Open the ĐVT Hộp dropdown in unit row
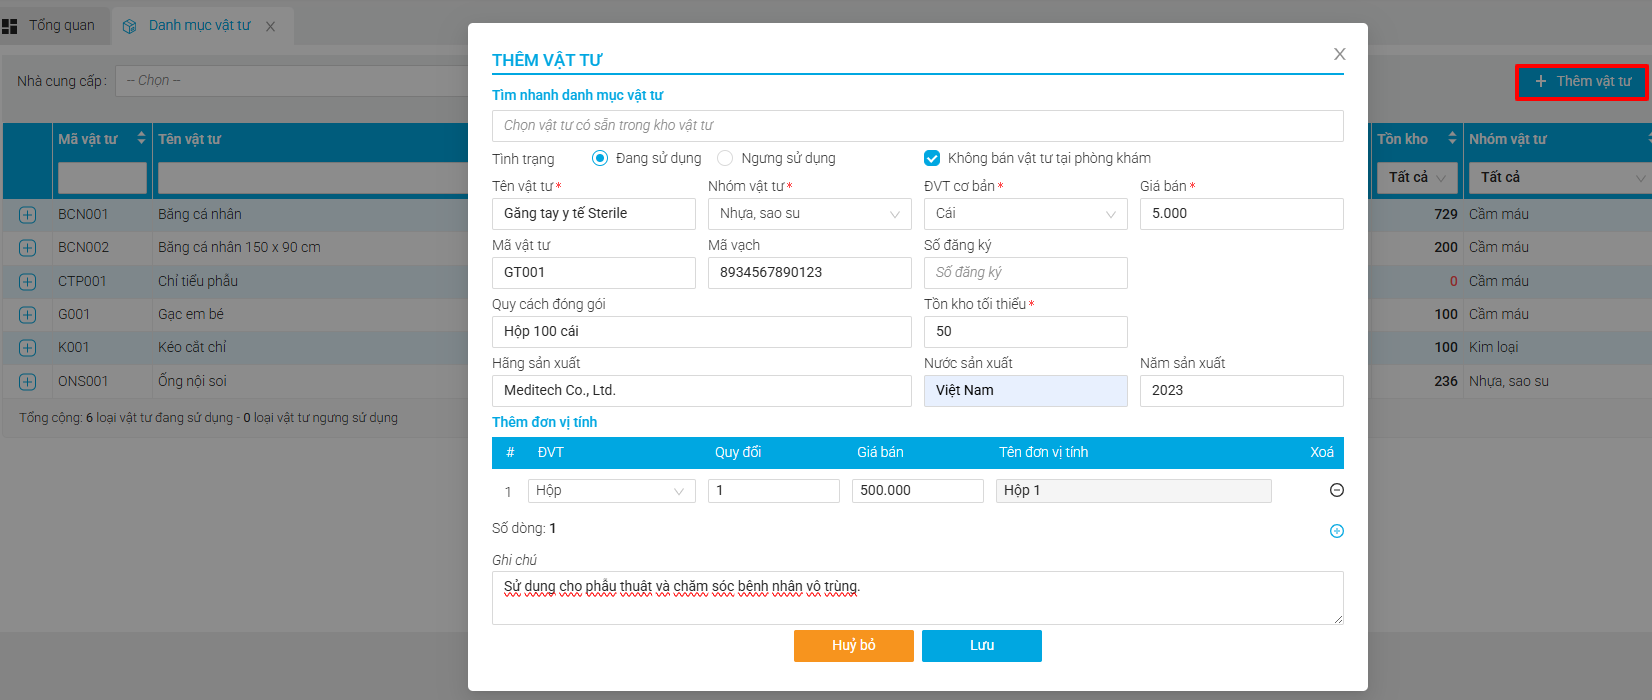The width and height of the screenshot is (1652, 700). (x=612, y=491)
